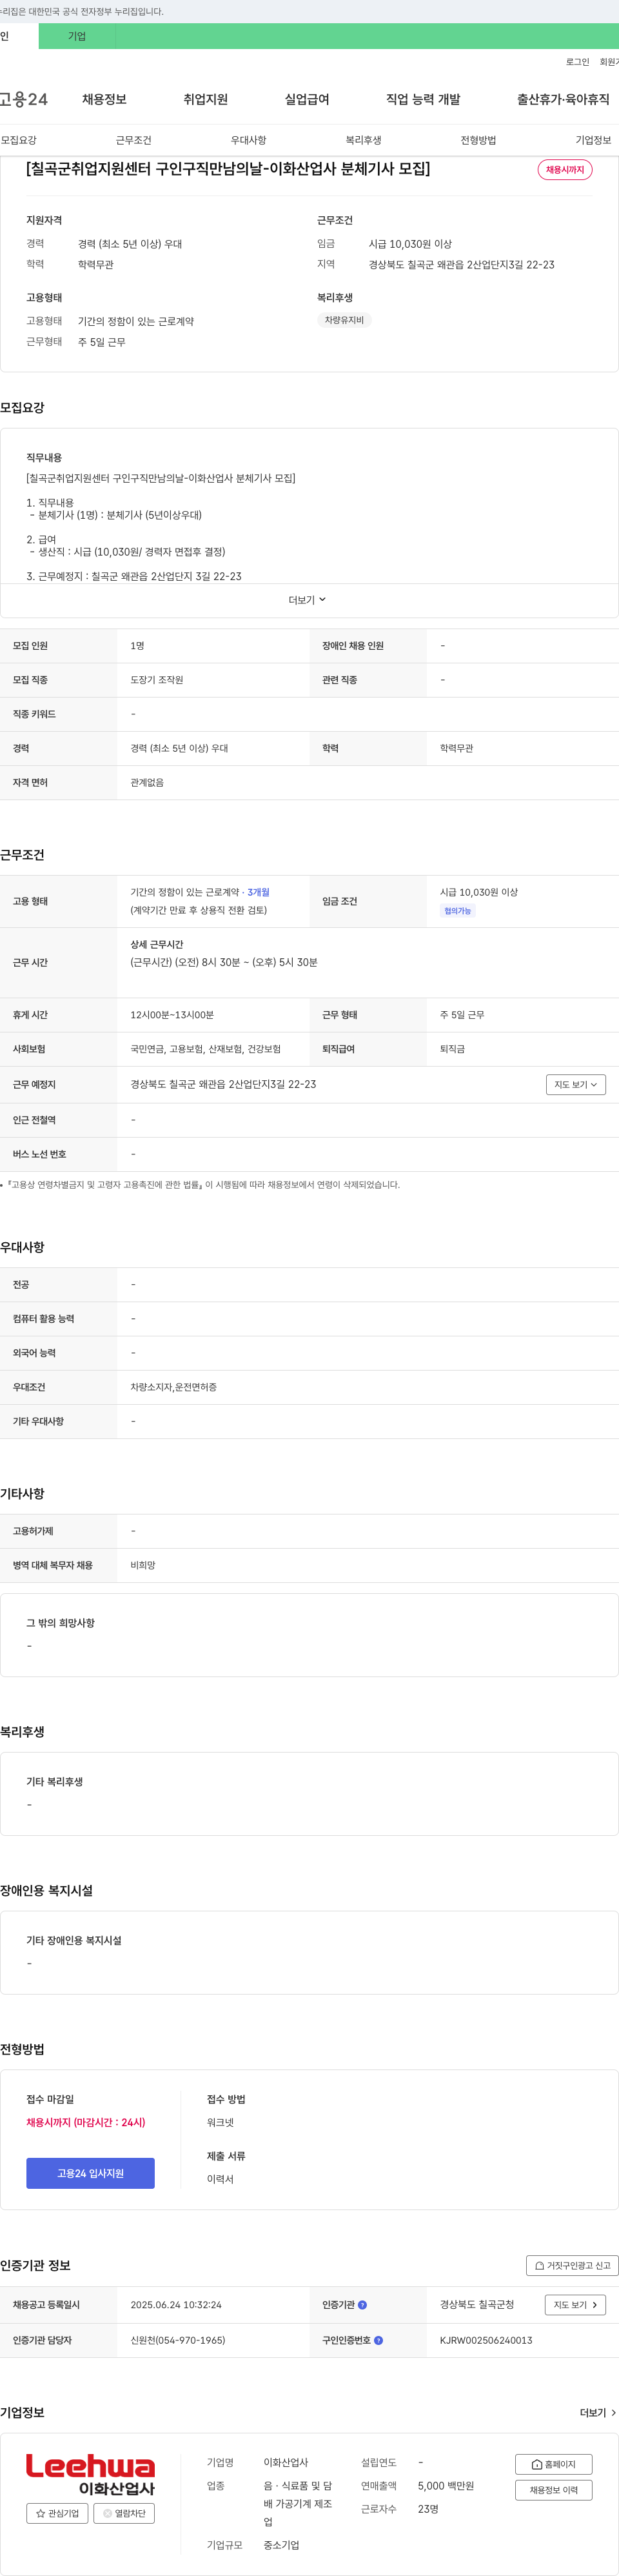Click the 채용시까지 status badge

point(565,170)
